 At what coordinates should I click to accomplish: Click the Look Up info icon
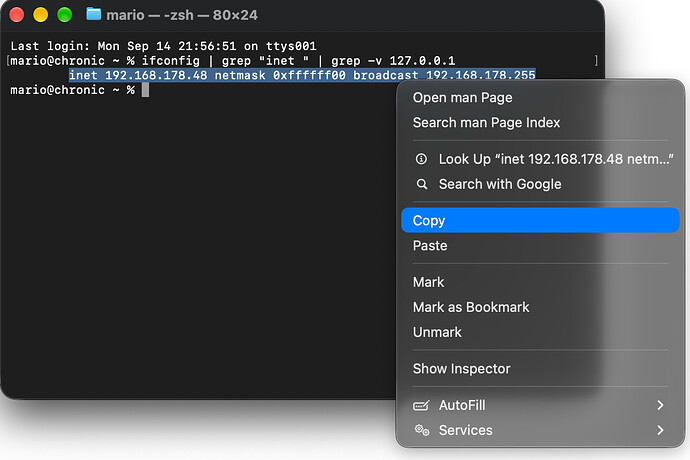(x=421, y=159)
